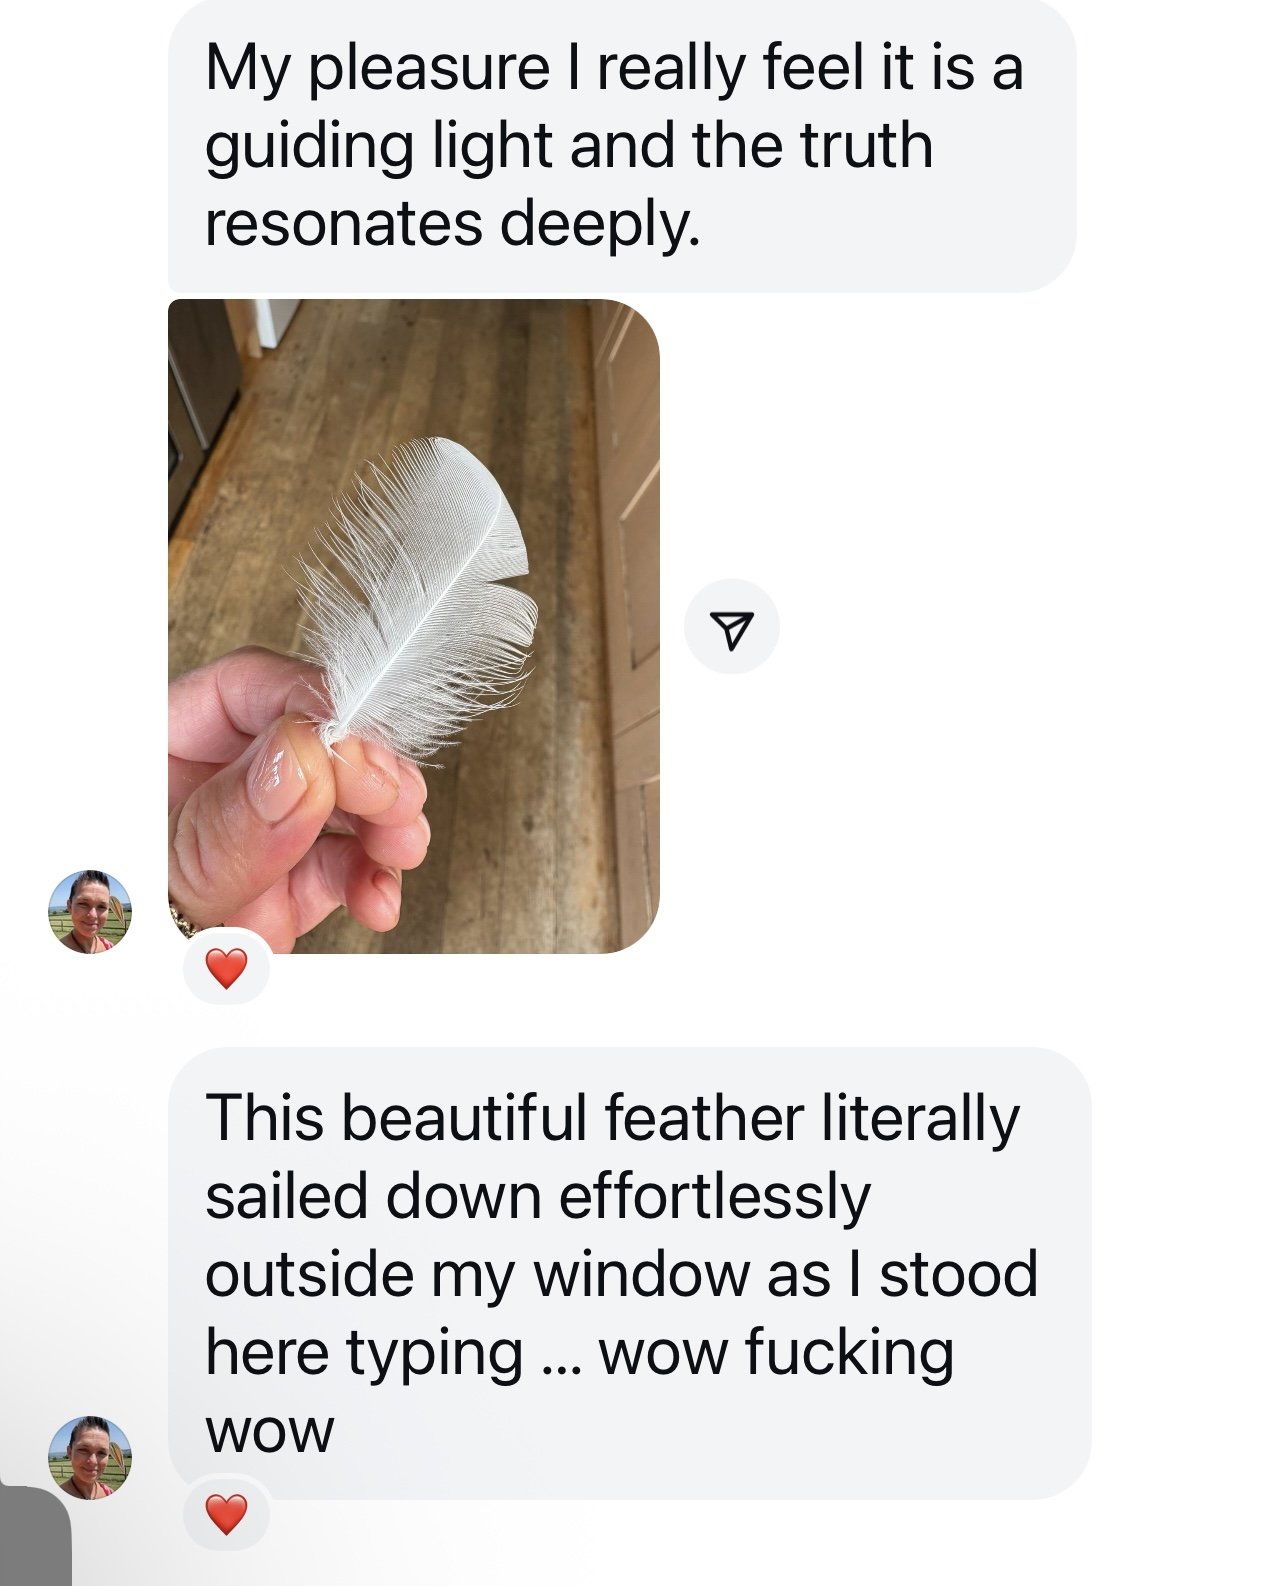
Task: Tap the share arrow beside the feather photo
Action: point(731,626)
